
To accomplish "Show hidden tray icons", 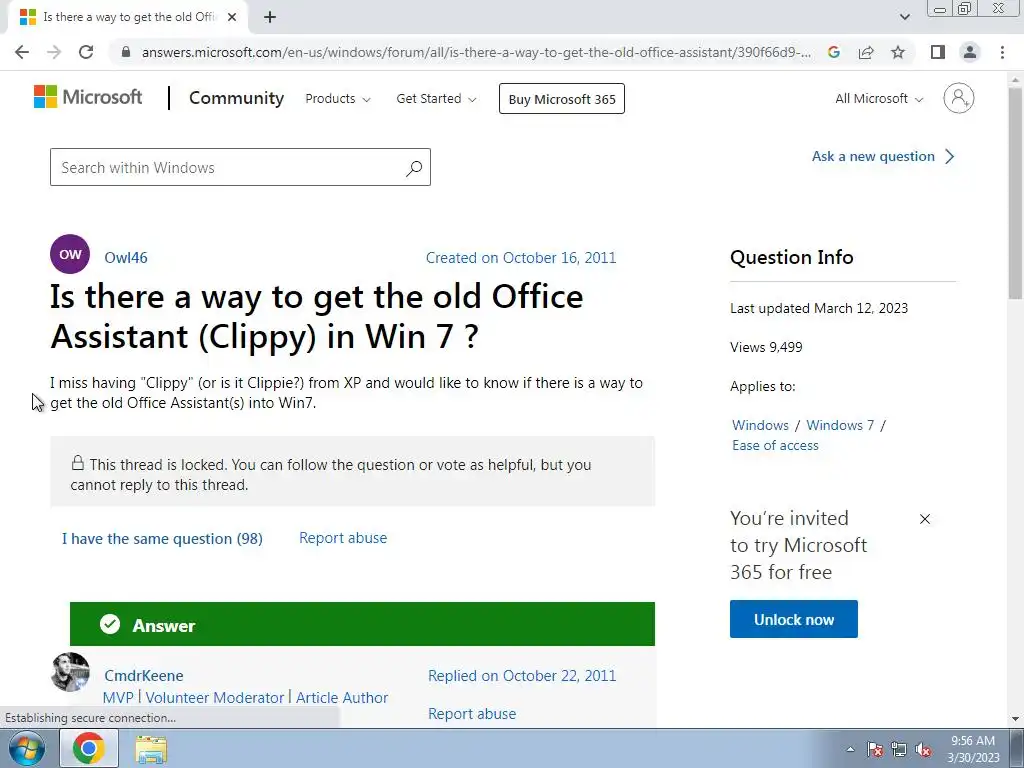I will pos(850,749).
